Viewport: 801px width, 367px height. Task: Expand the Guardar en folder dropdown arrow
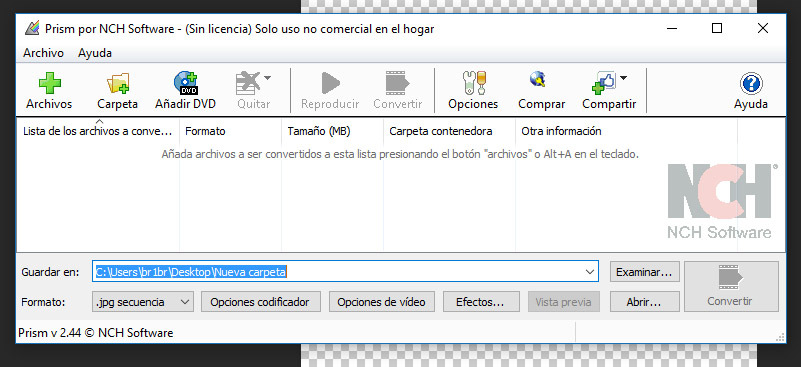590,272
